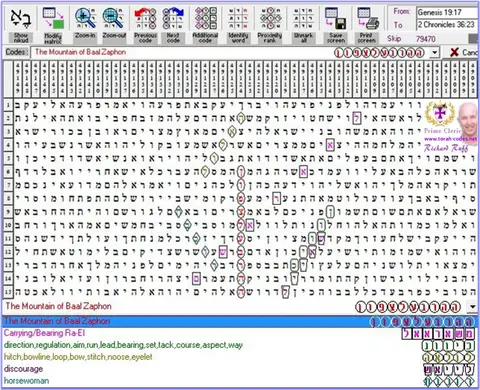Select the hitch, bowline, loop row
The image size is (480, 390).
240,357
